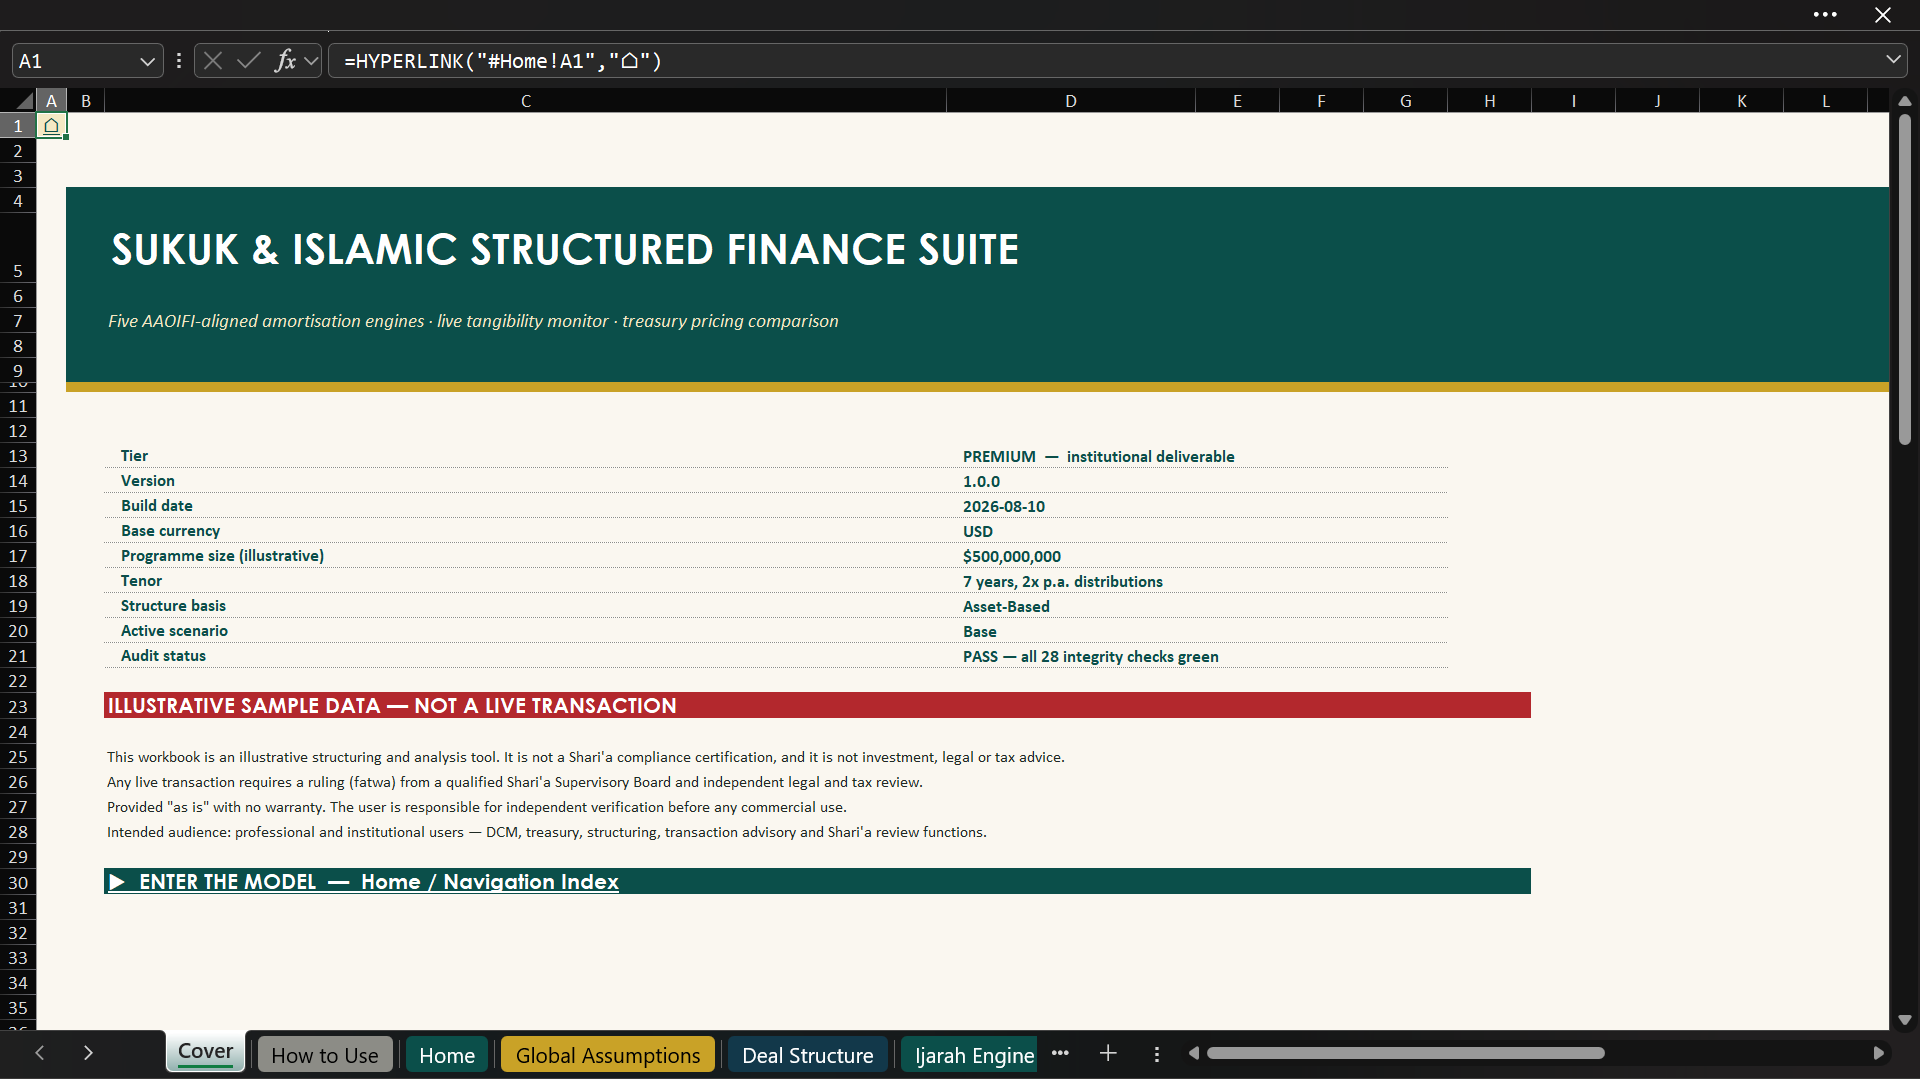Open the top-right more options ellipsis
Viewport: 1920px width, 1080px height.
point(1825,15)
